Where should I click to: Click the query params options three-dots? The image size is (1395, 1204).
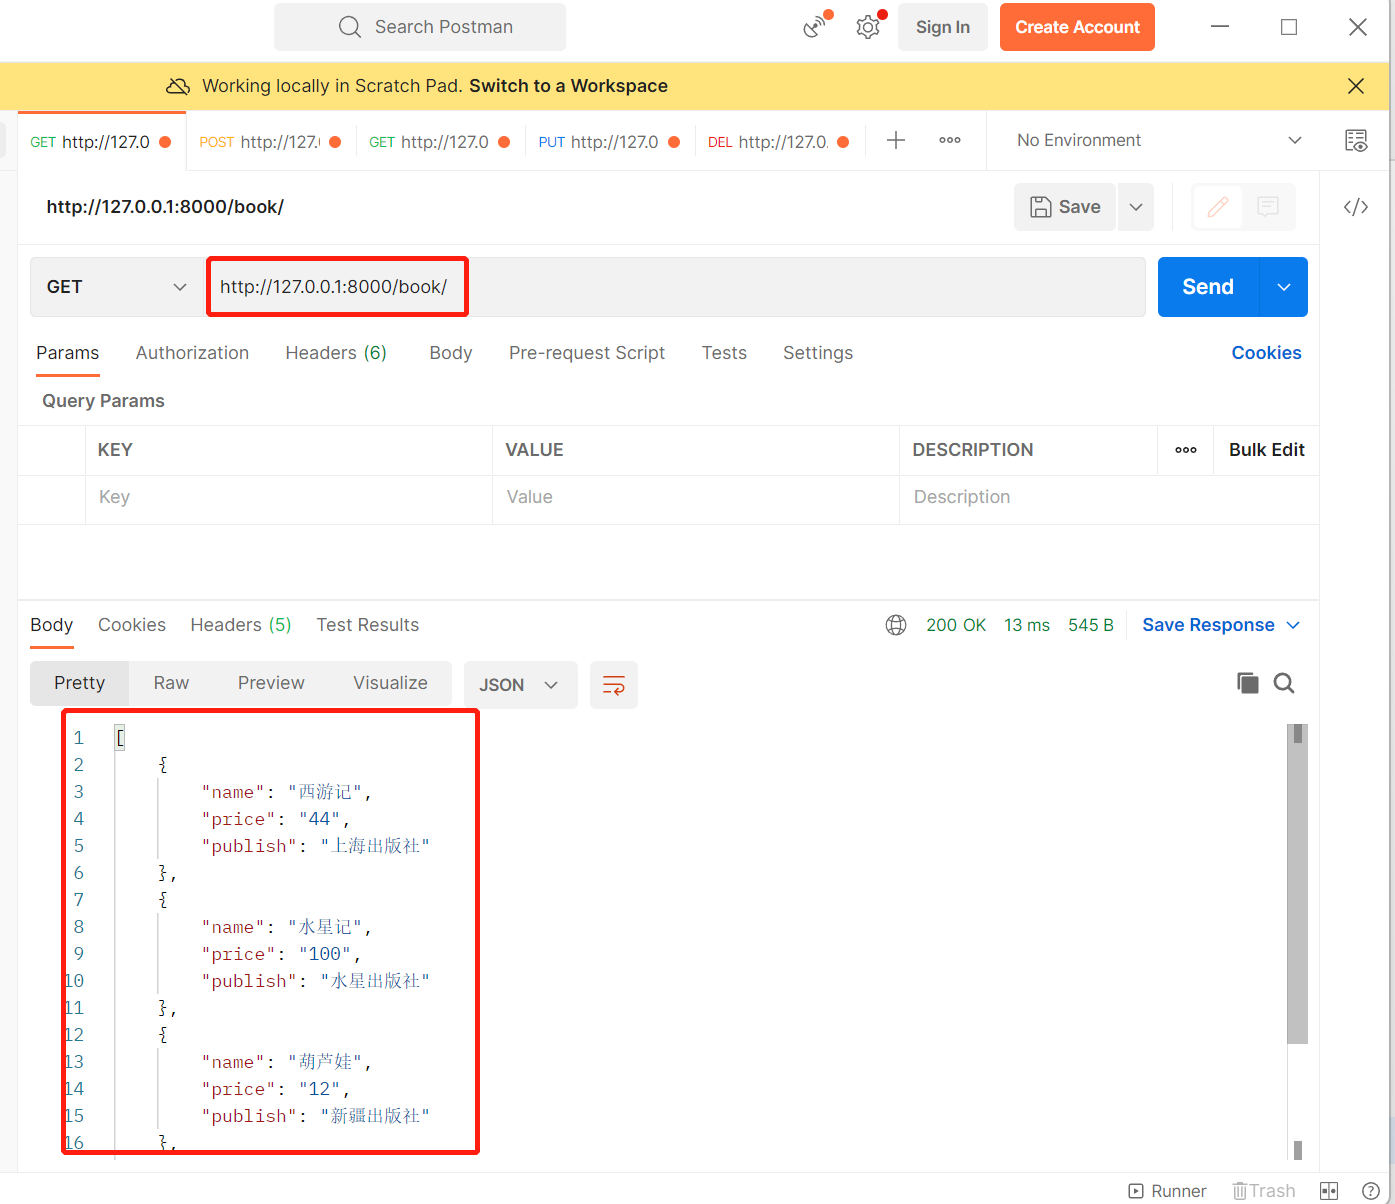coord(1186,450)
